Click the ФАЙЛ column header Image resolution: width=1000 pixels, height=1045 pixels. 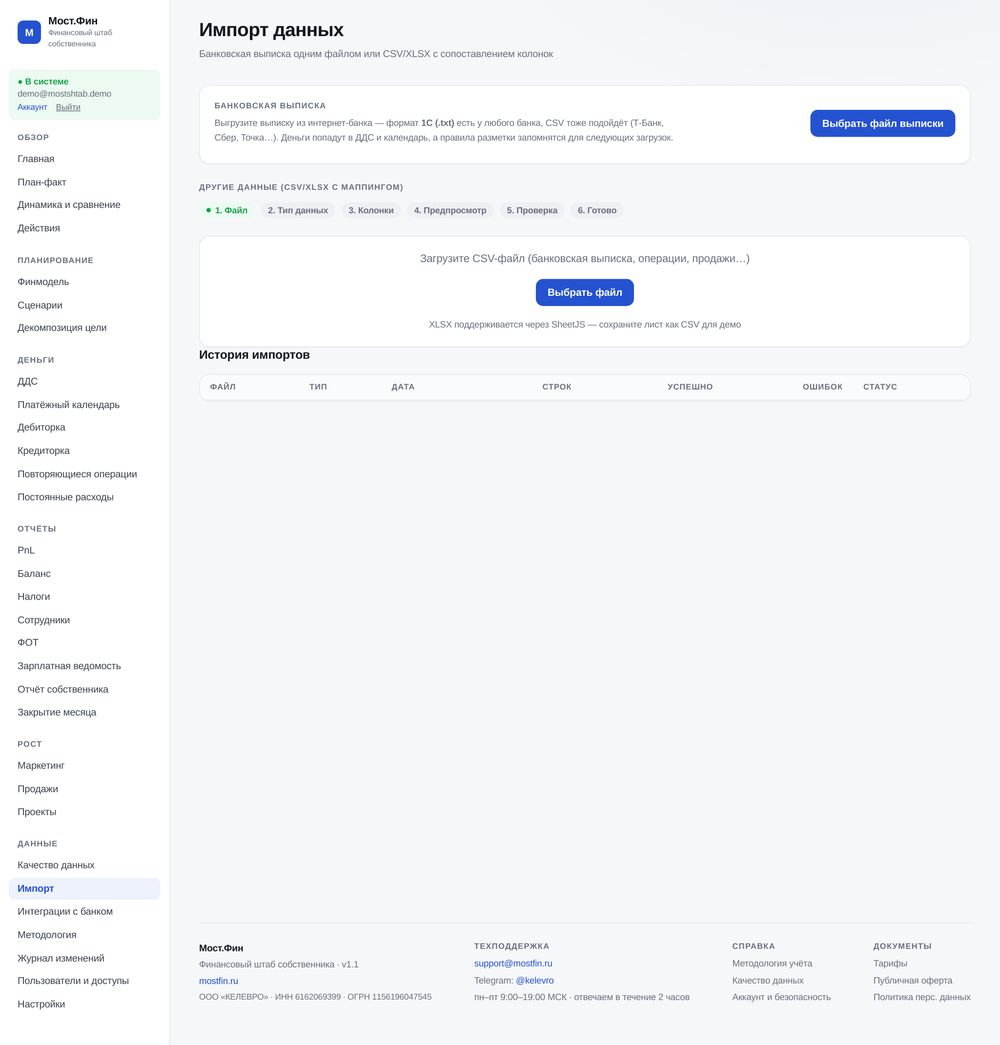pyautogui.click(x=223, y=387)
